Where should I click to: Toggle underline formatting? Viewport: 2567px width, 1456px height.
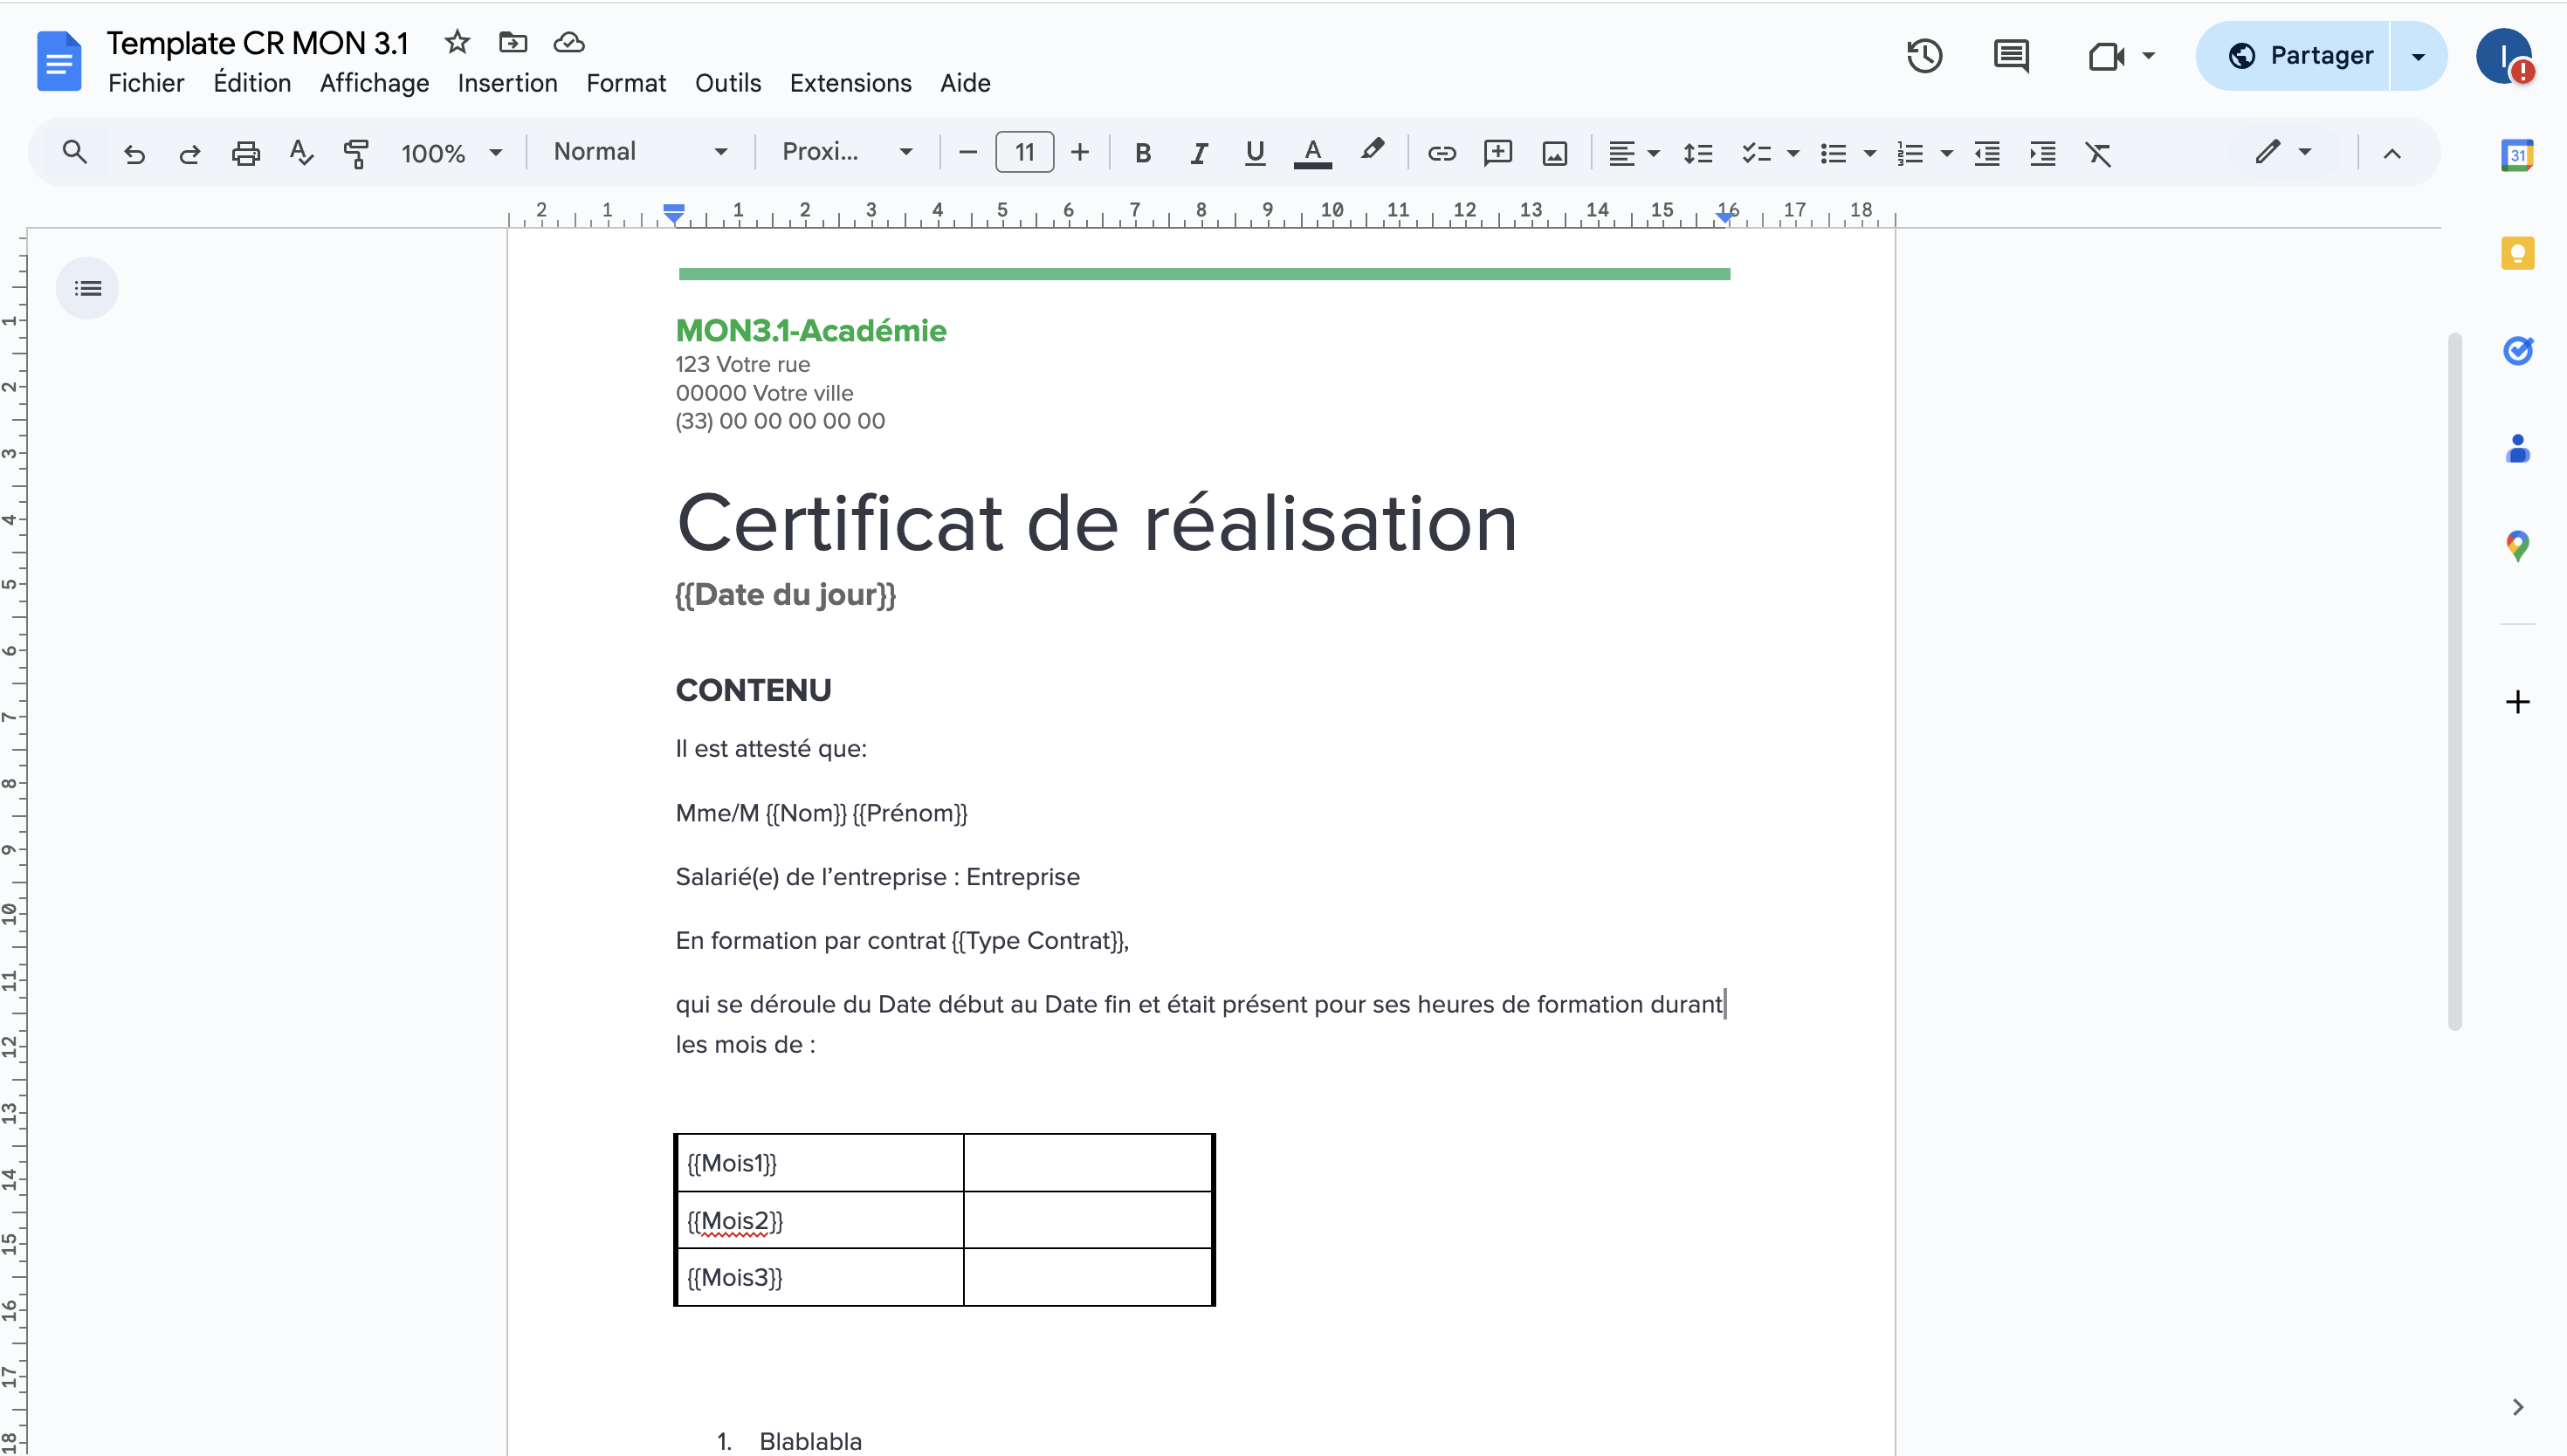[x=1254, y=153]
